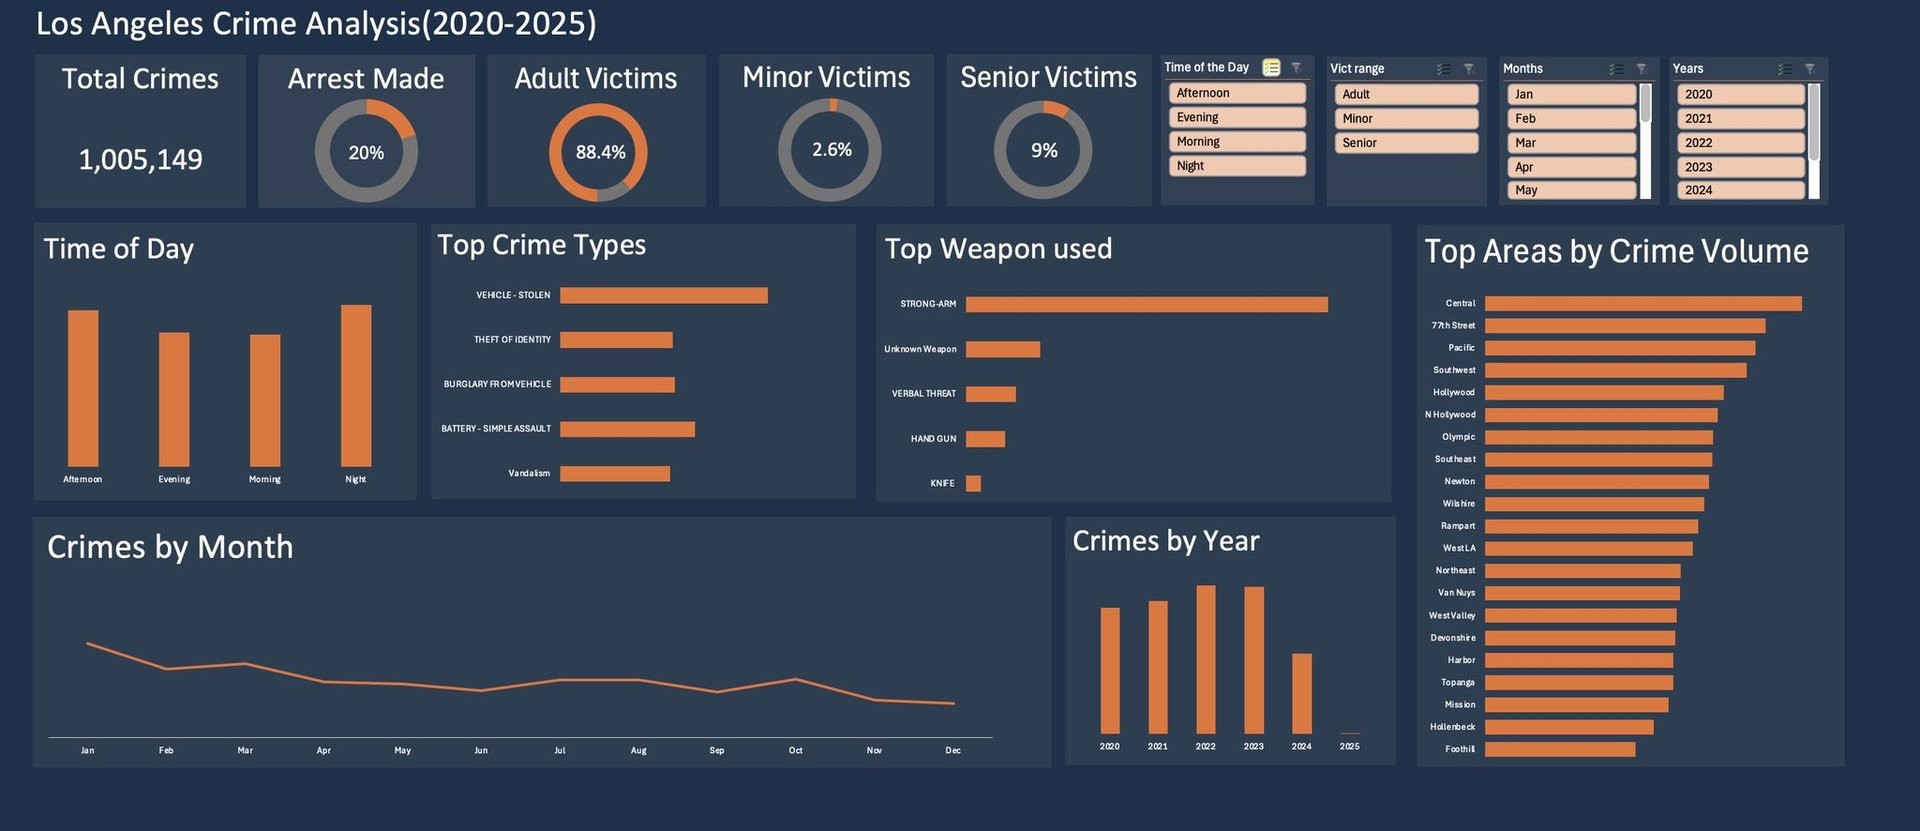This screenshot has width=1920, height=831.
Task: Toggle multi-select on Vict range slicer
Action: pyautogui.click(x=1444, y=69)
